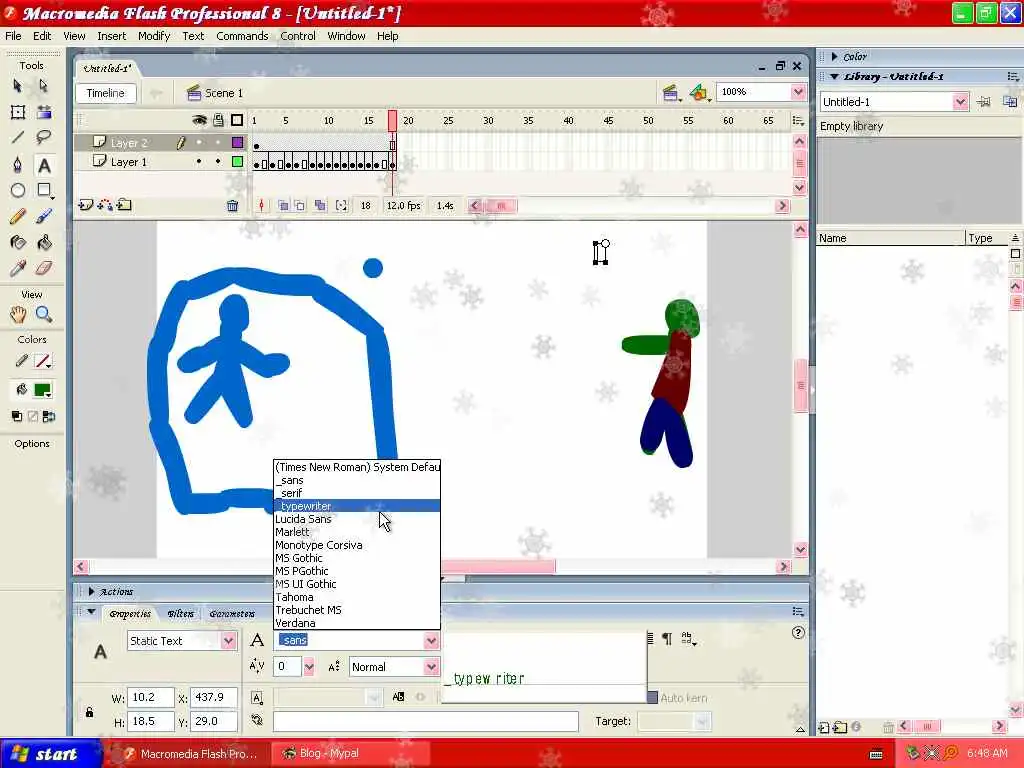
Task: Open the 100% zoom dropdown
Action: [798, 92]
